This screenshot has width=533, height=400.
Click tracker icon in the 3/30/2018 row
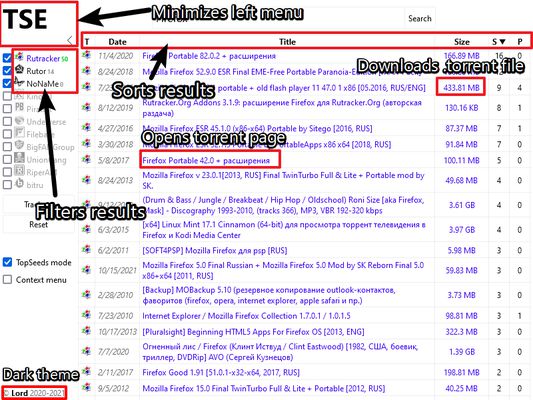(87, 143)
